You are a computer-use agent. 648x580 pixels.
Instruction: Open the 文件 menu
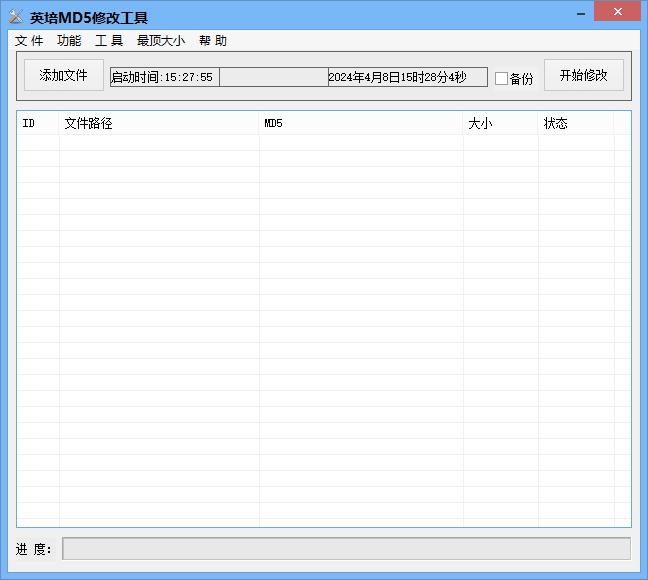[29, 41]
